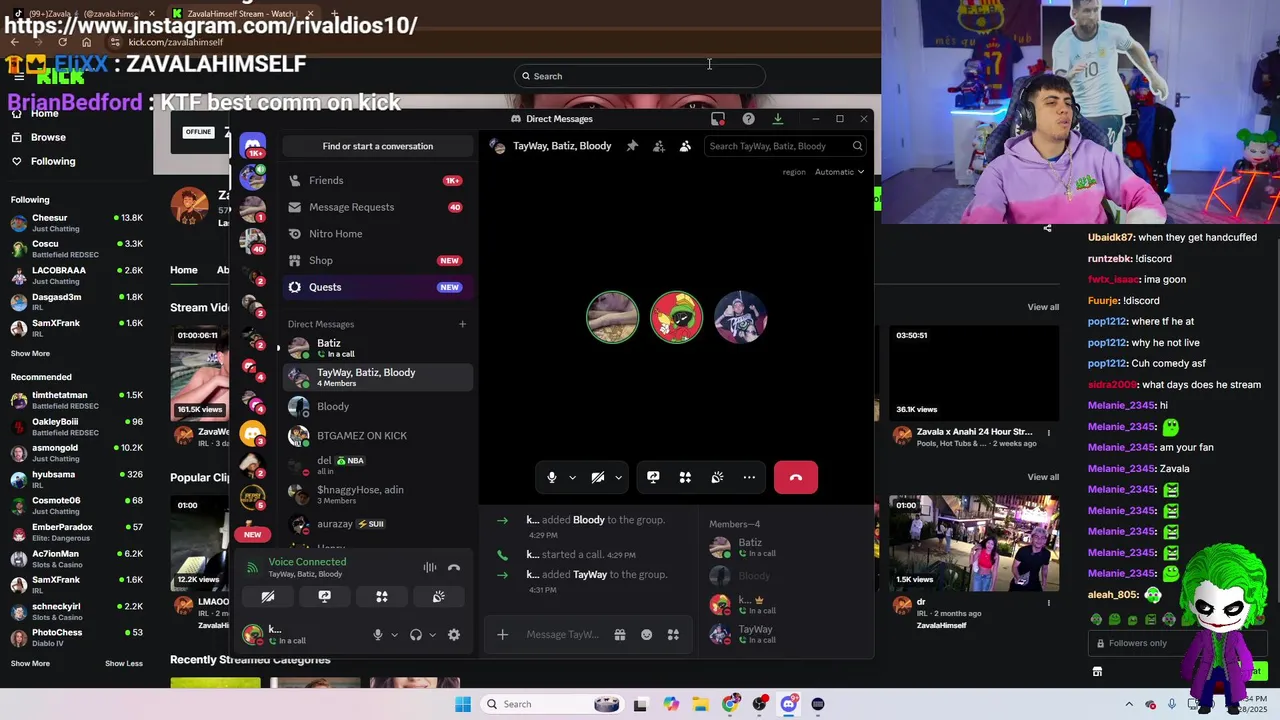Toggle member list icon in header

tap(685, 146)
